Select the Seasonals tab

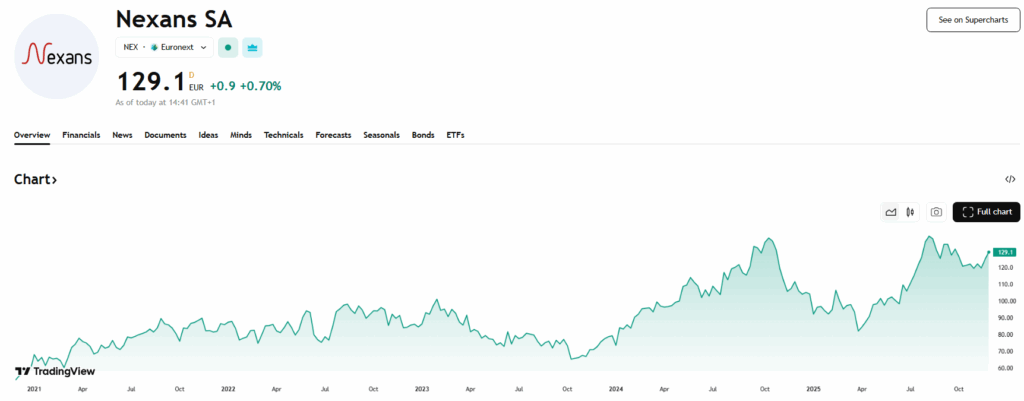click(381, 135)
